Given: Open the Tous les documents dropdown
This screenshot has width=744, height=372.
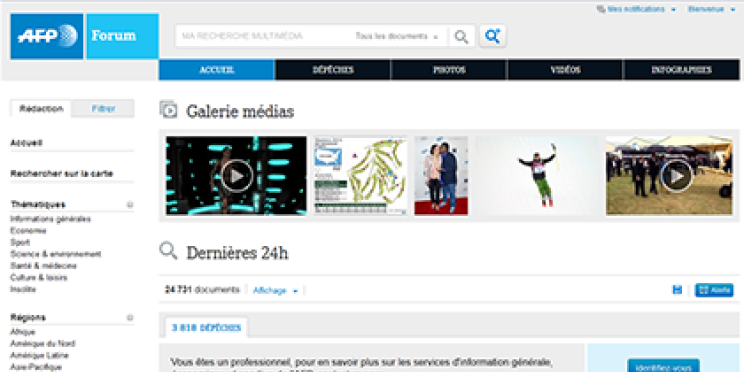Looking at the screenshot, I should pos(396,37).
